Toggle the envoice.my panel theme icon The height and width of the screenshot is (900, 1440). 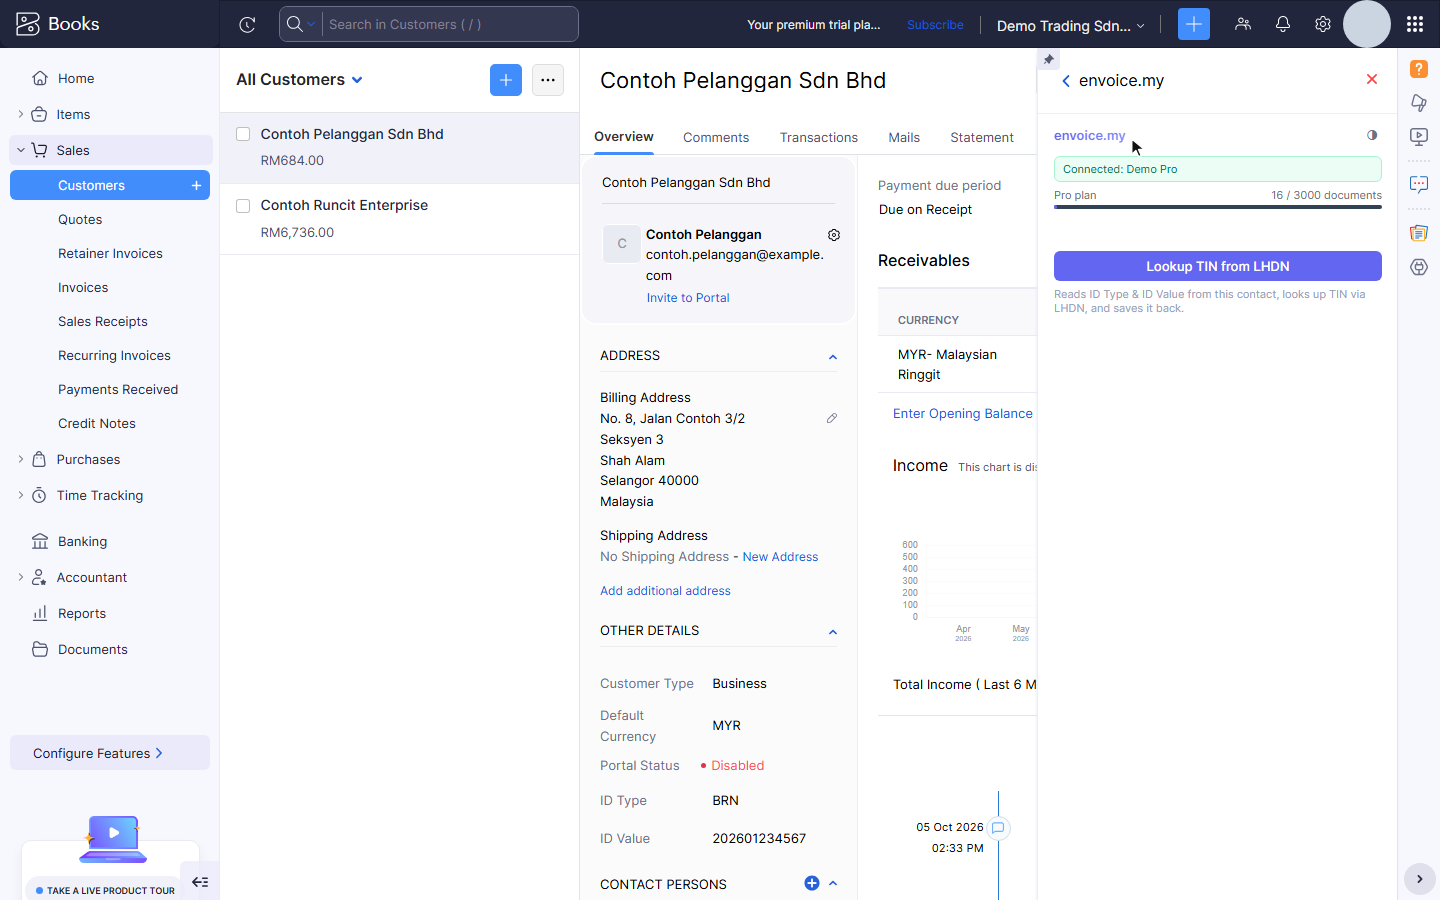(1372, 135)
